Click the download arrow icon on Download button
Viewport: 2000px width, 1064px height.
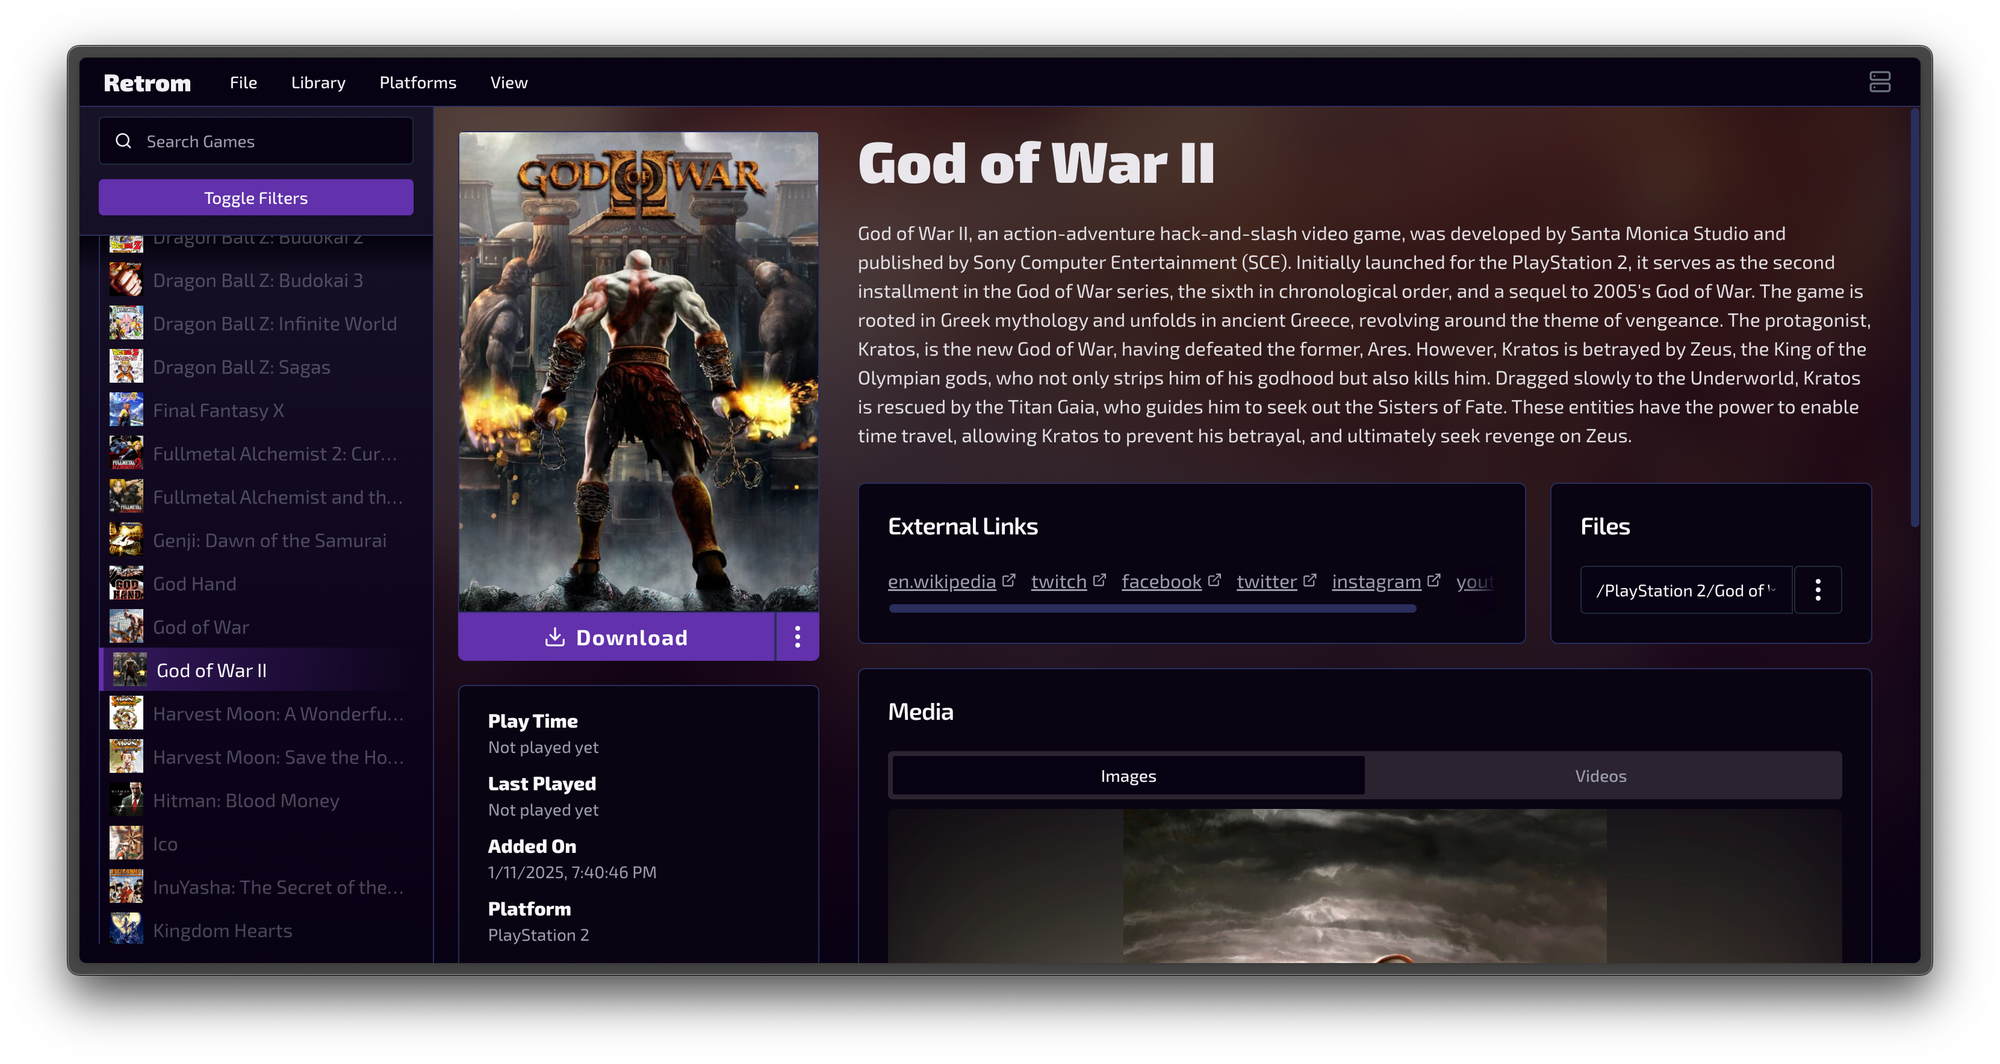(x=555, y=637)
